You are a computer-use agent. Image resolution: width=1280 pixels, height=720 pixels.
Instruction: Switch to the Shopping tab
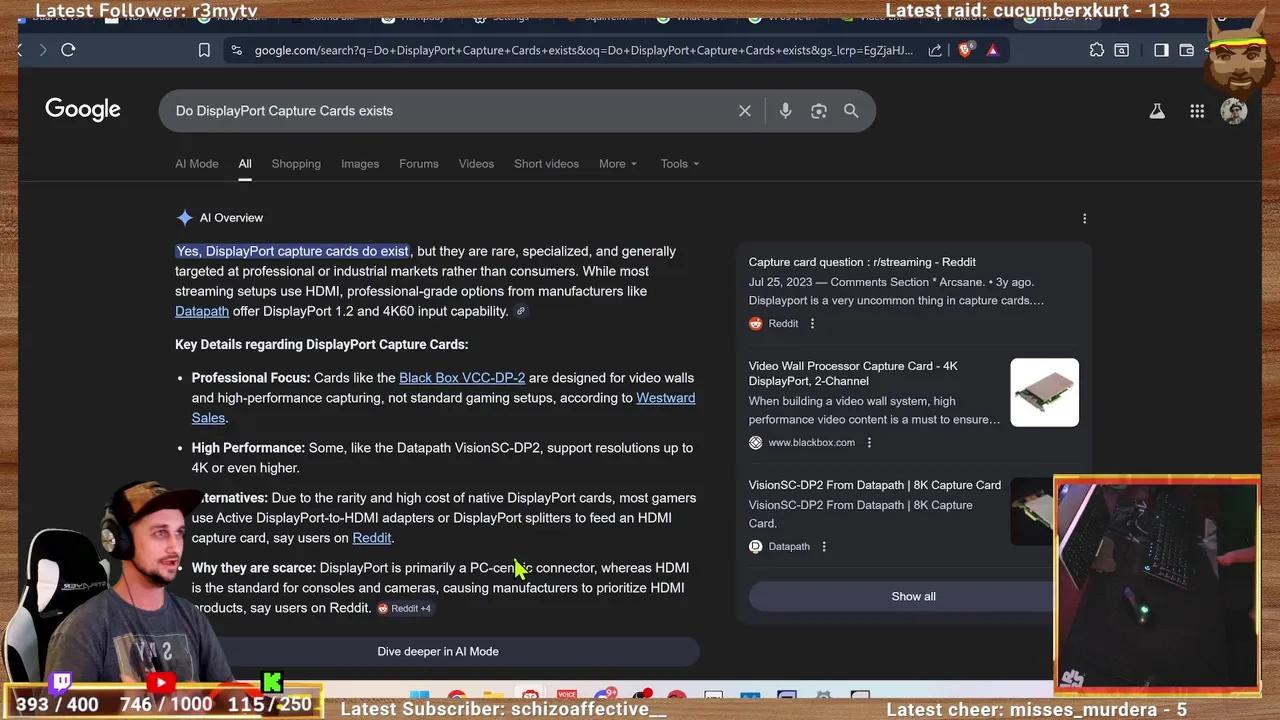(x=296, y=164)
